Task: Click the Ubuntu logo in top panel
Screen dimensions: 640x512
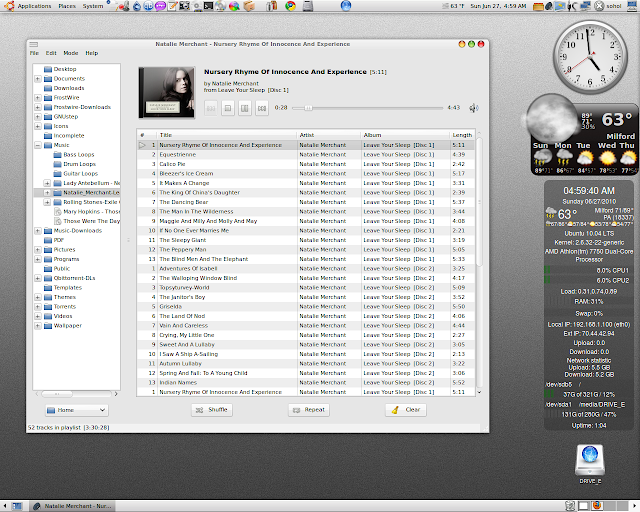Action: tap(9, 6)
